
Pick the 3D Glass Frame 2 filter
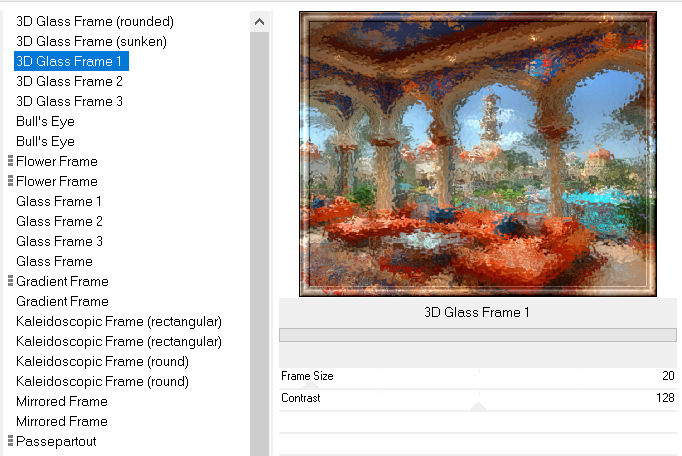70,81
